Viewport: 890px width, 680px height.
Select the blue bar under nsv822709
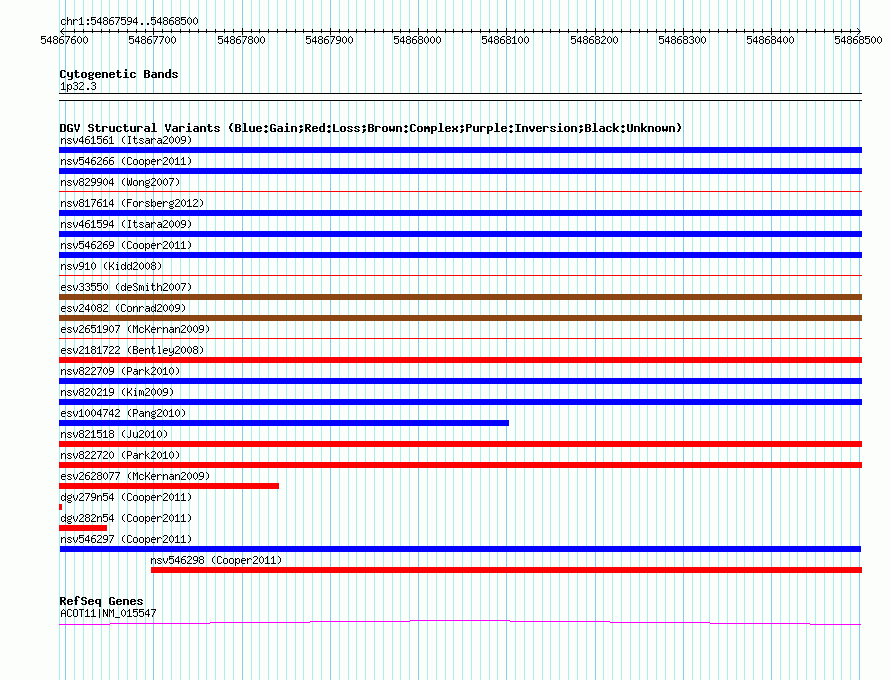[460, 381]
